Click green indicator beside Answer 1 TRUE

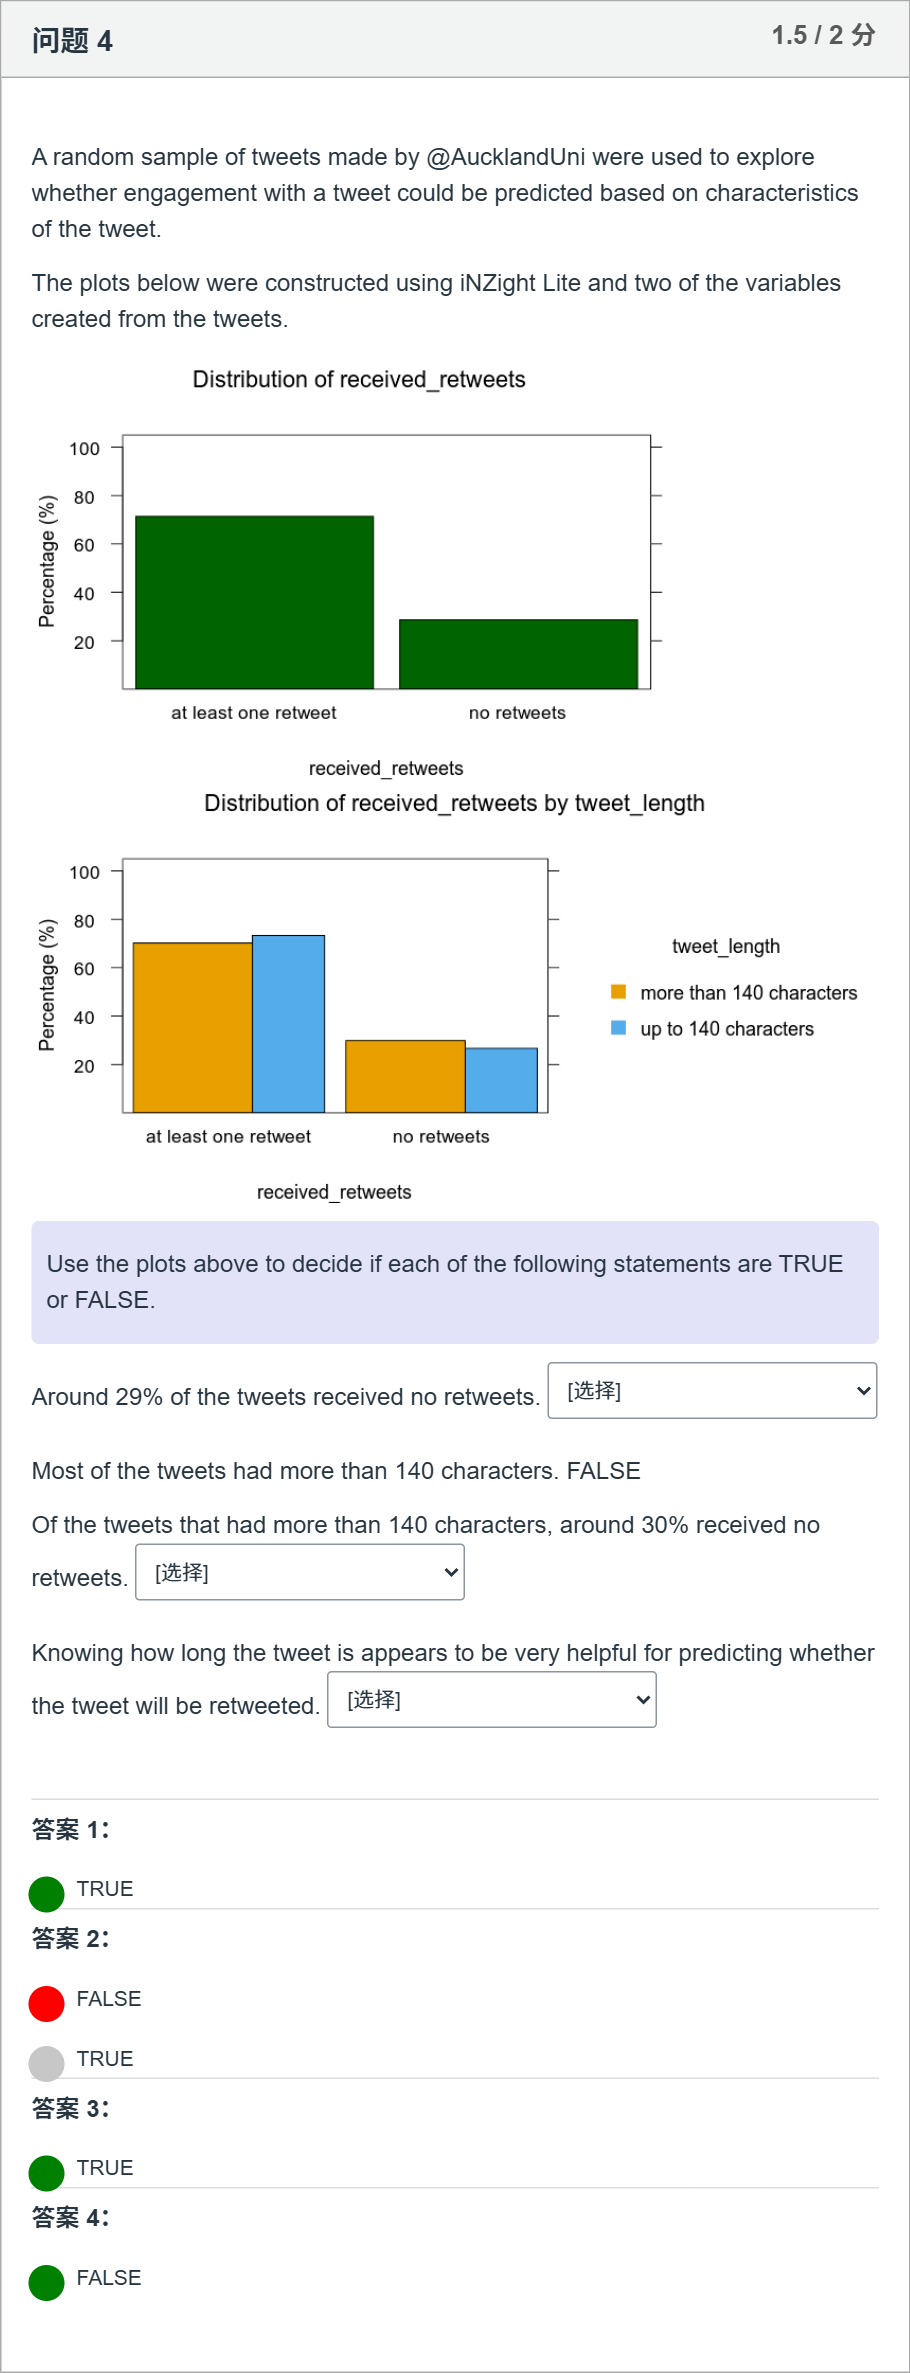pyautogui.click(x=46, y=1893)
